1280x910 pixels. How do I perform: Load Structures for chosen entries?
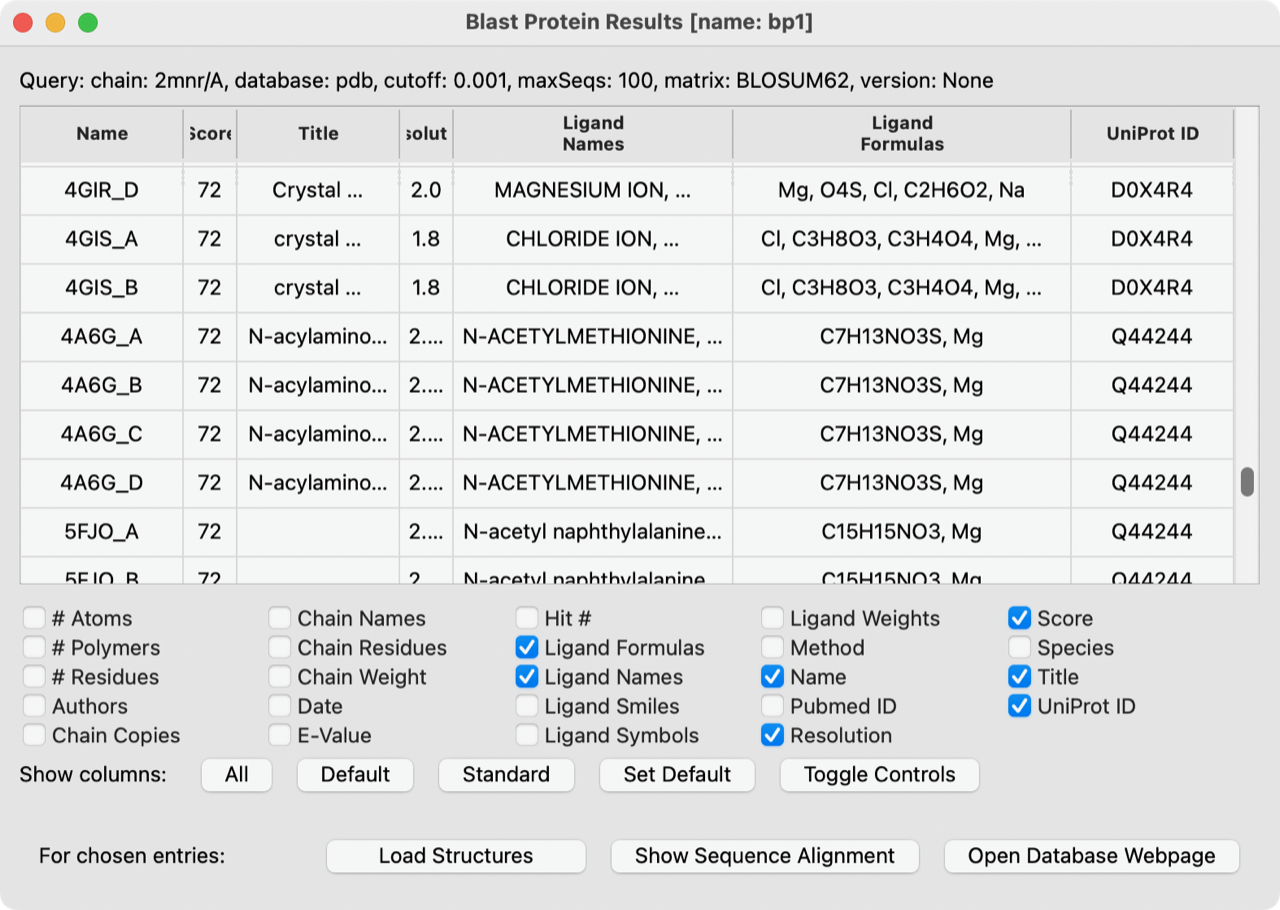[455, 856]
